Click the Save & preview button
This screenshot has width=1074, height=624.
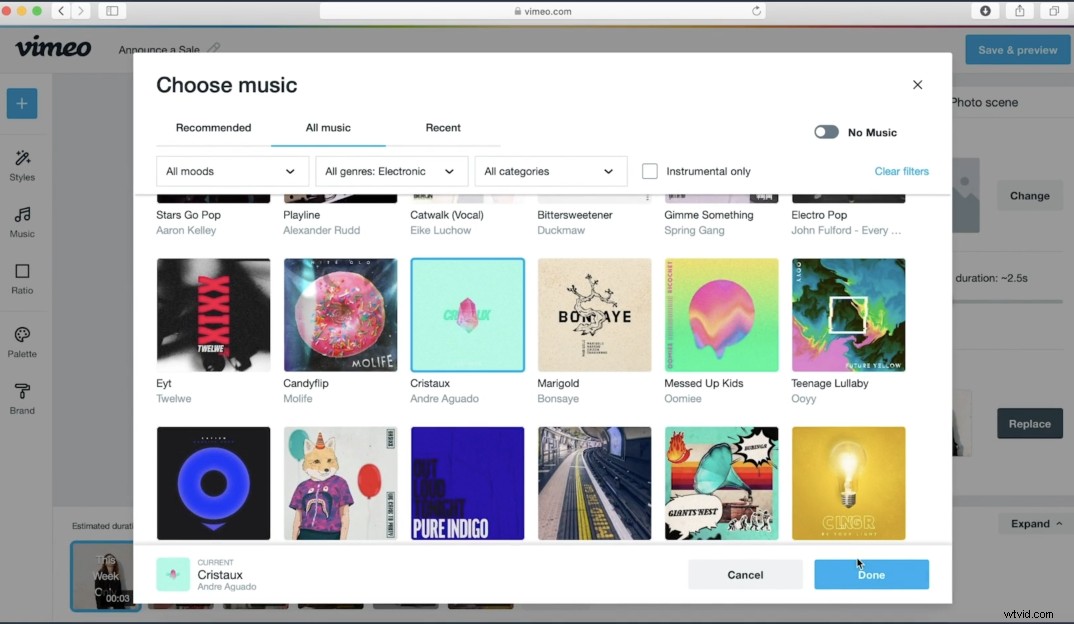1017,49
